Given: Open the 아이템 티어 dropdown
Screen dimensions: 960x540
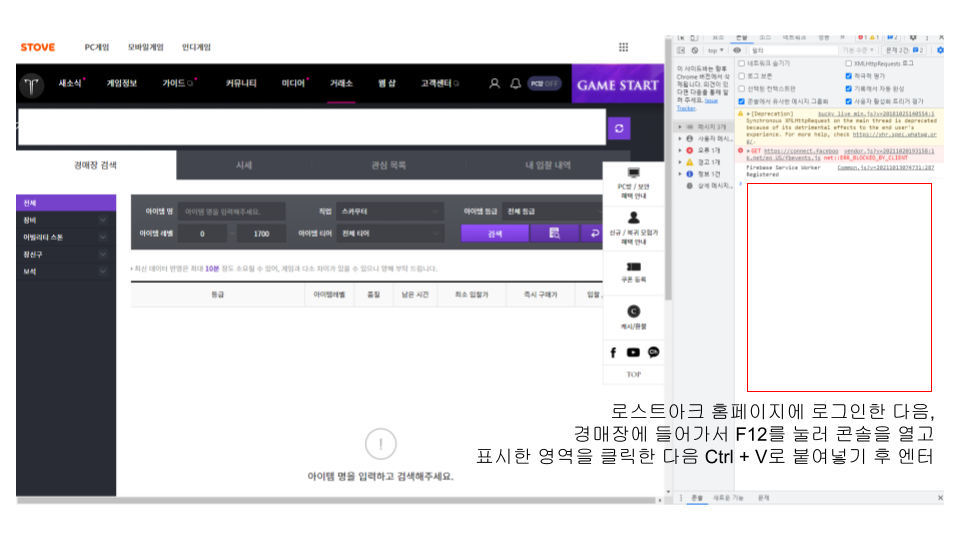Looking at the screenshot, I should 390,233.
